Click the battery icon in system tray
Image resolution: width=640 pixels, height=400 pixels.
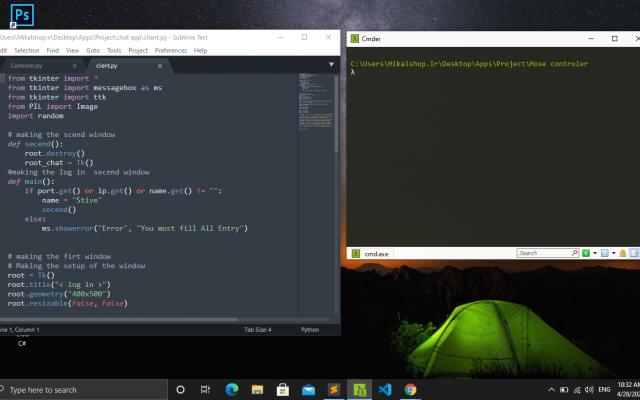pyautogui.click(x=564, y=390)
